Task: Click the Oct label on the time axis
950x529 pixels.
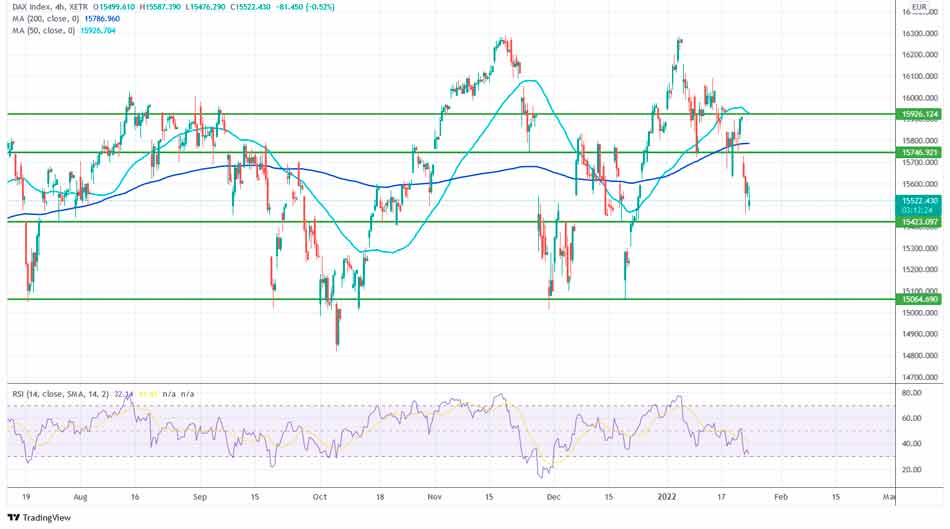Action: tap(320, 497)
